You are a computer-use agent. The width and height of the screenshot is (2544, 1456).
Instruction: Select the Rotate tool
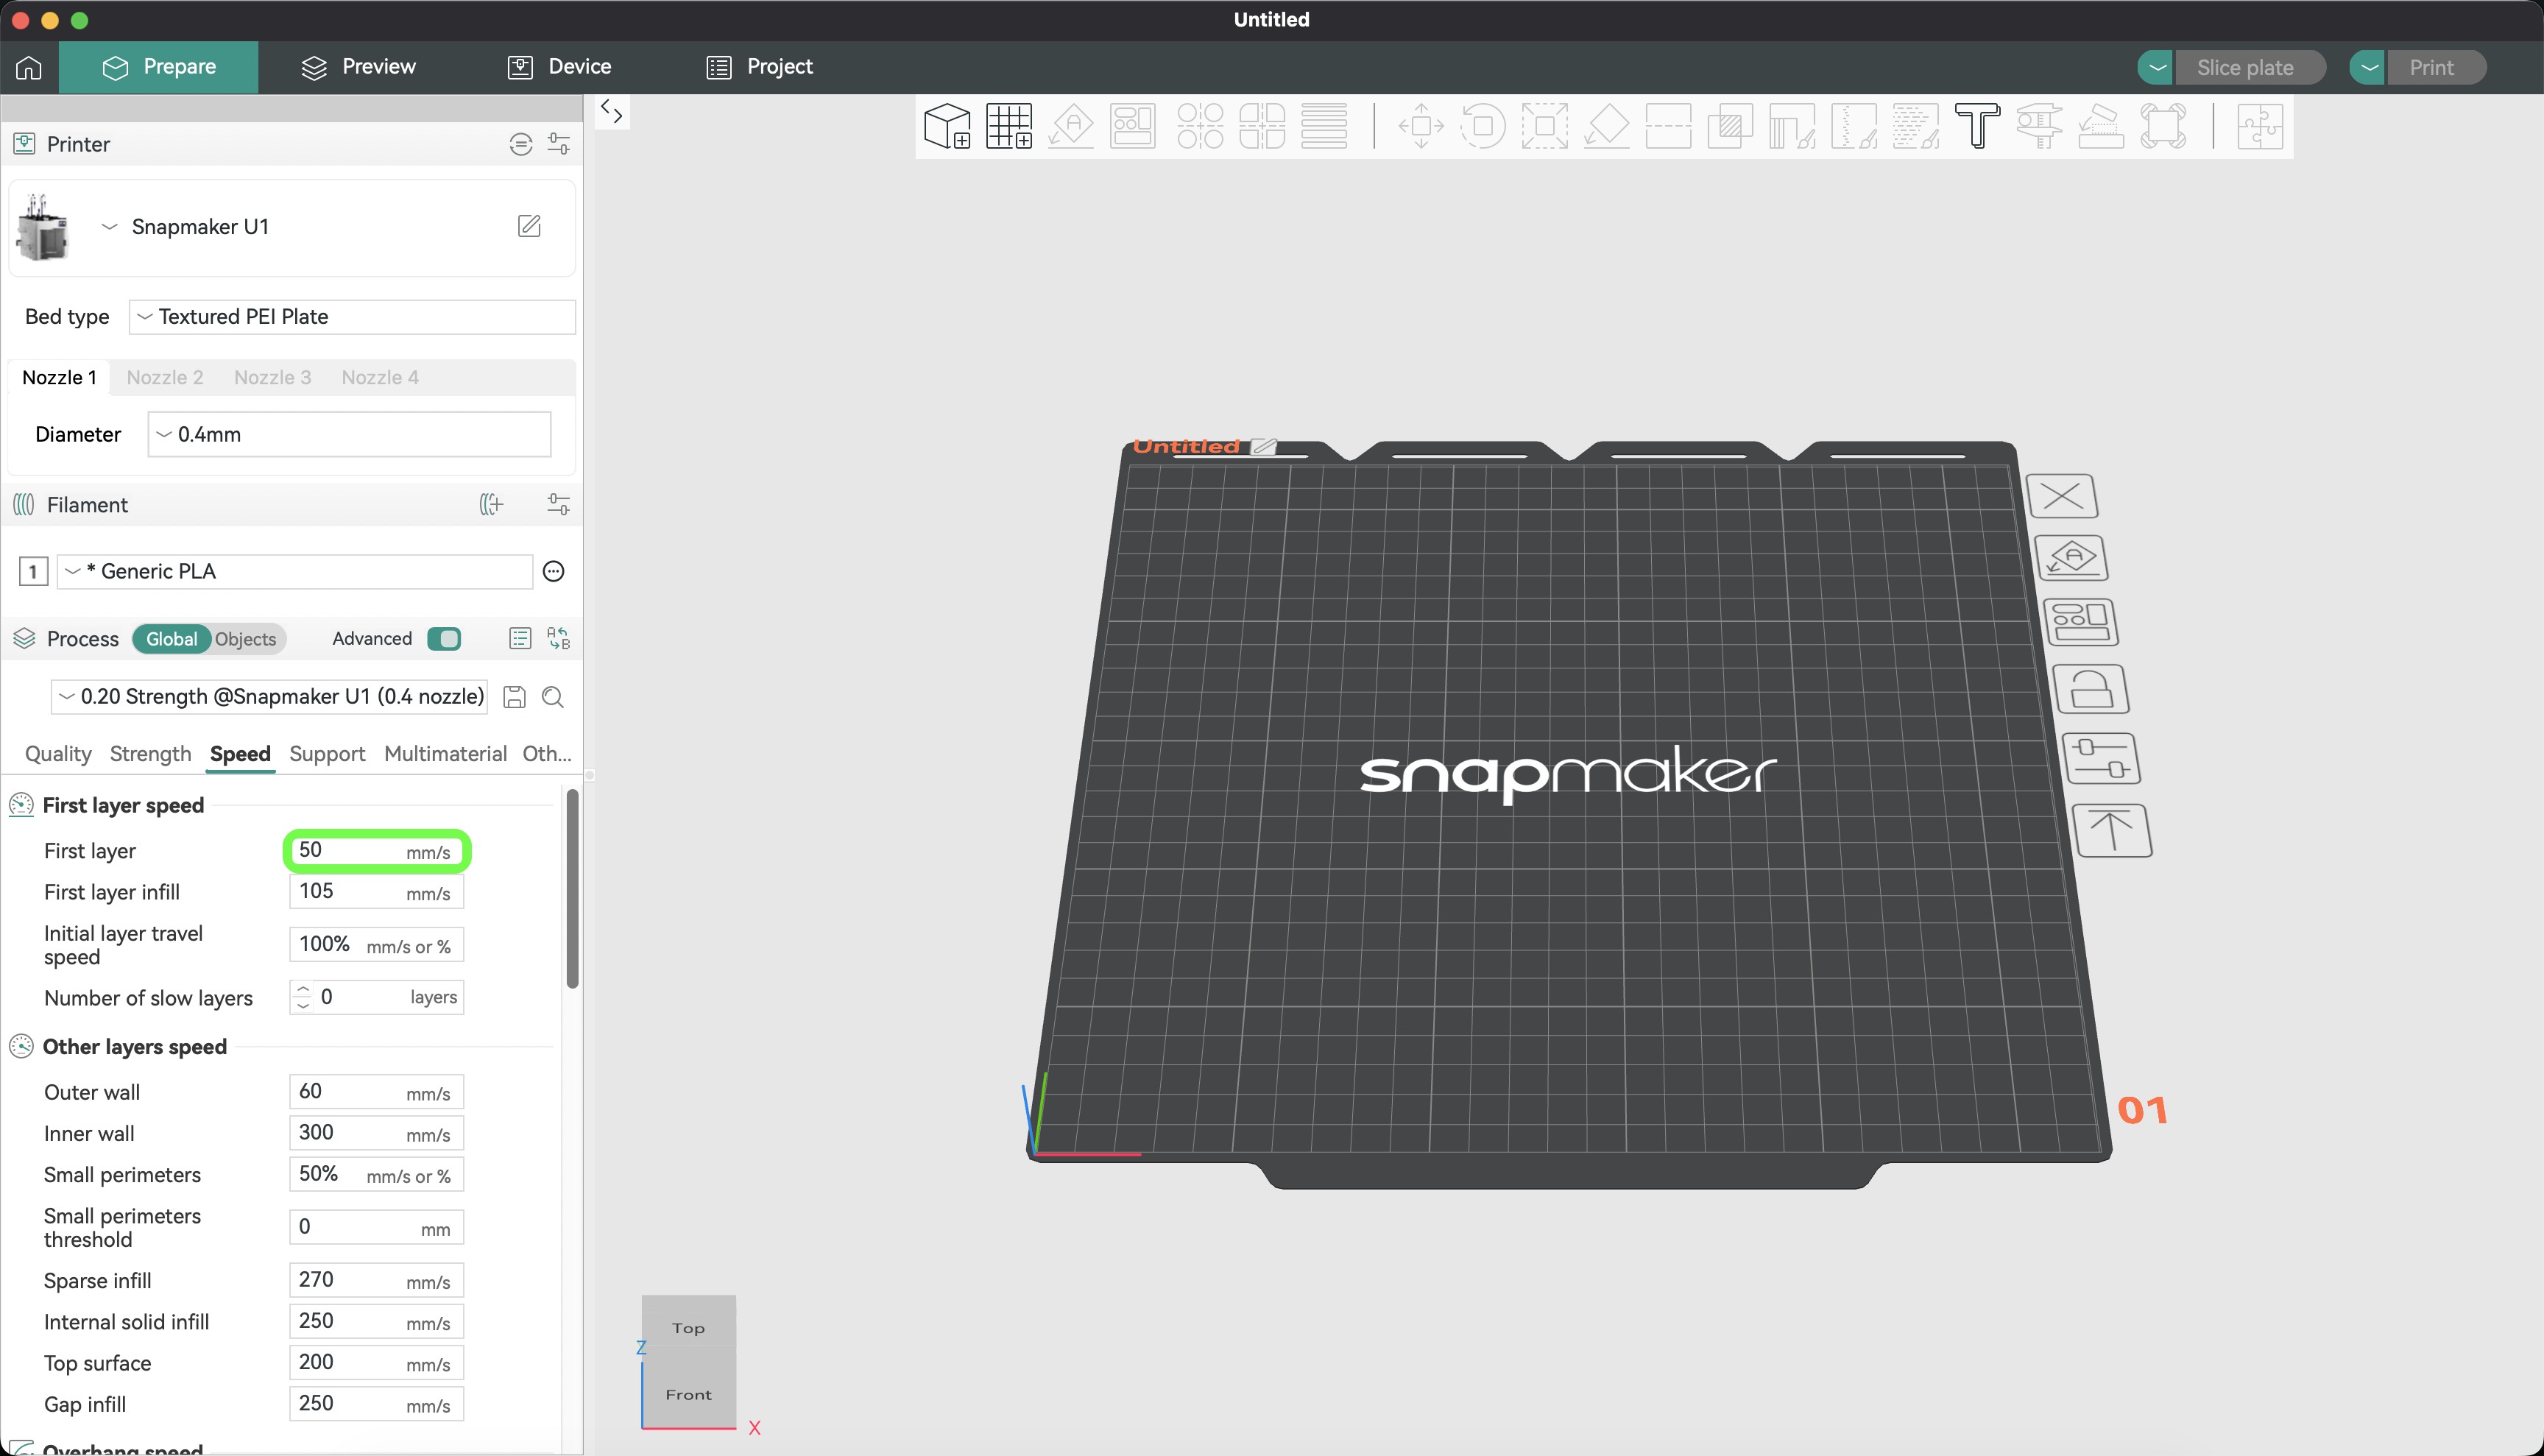coord(1483,126)
